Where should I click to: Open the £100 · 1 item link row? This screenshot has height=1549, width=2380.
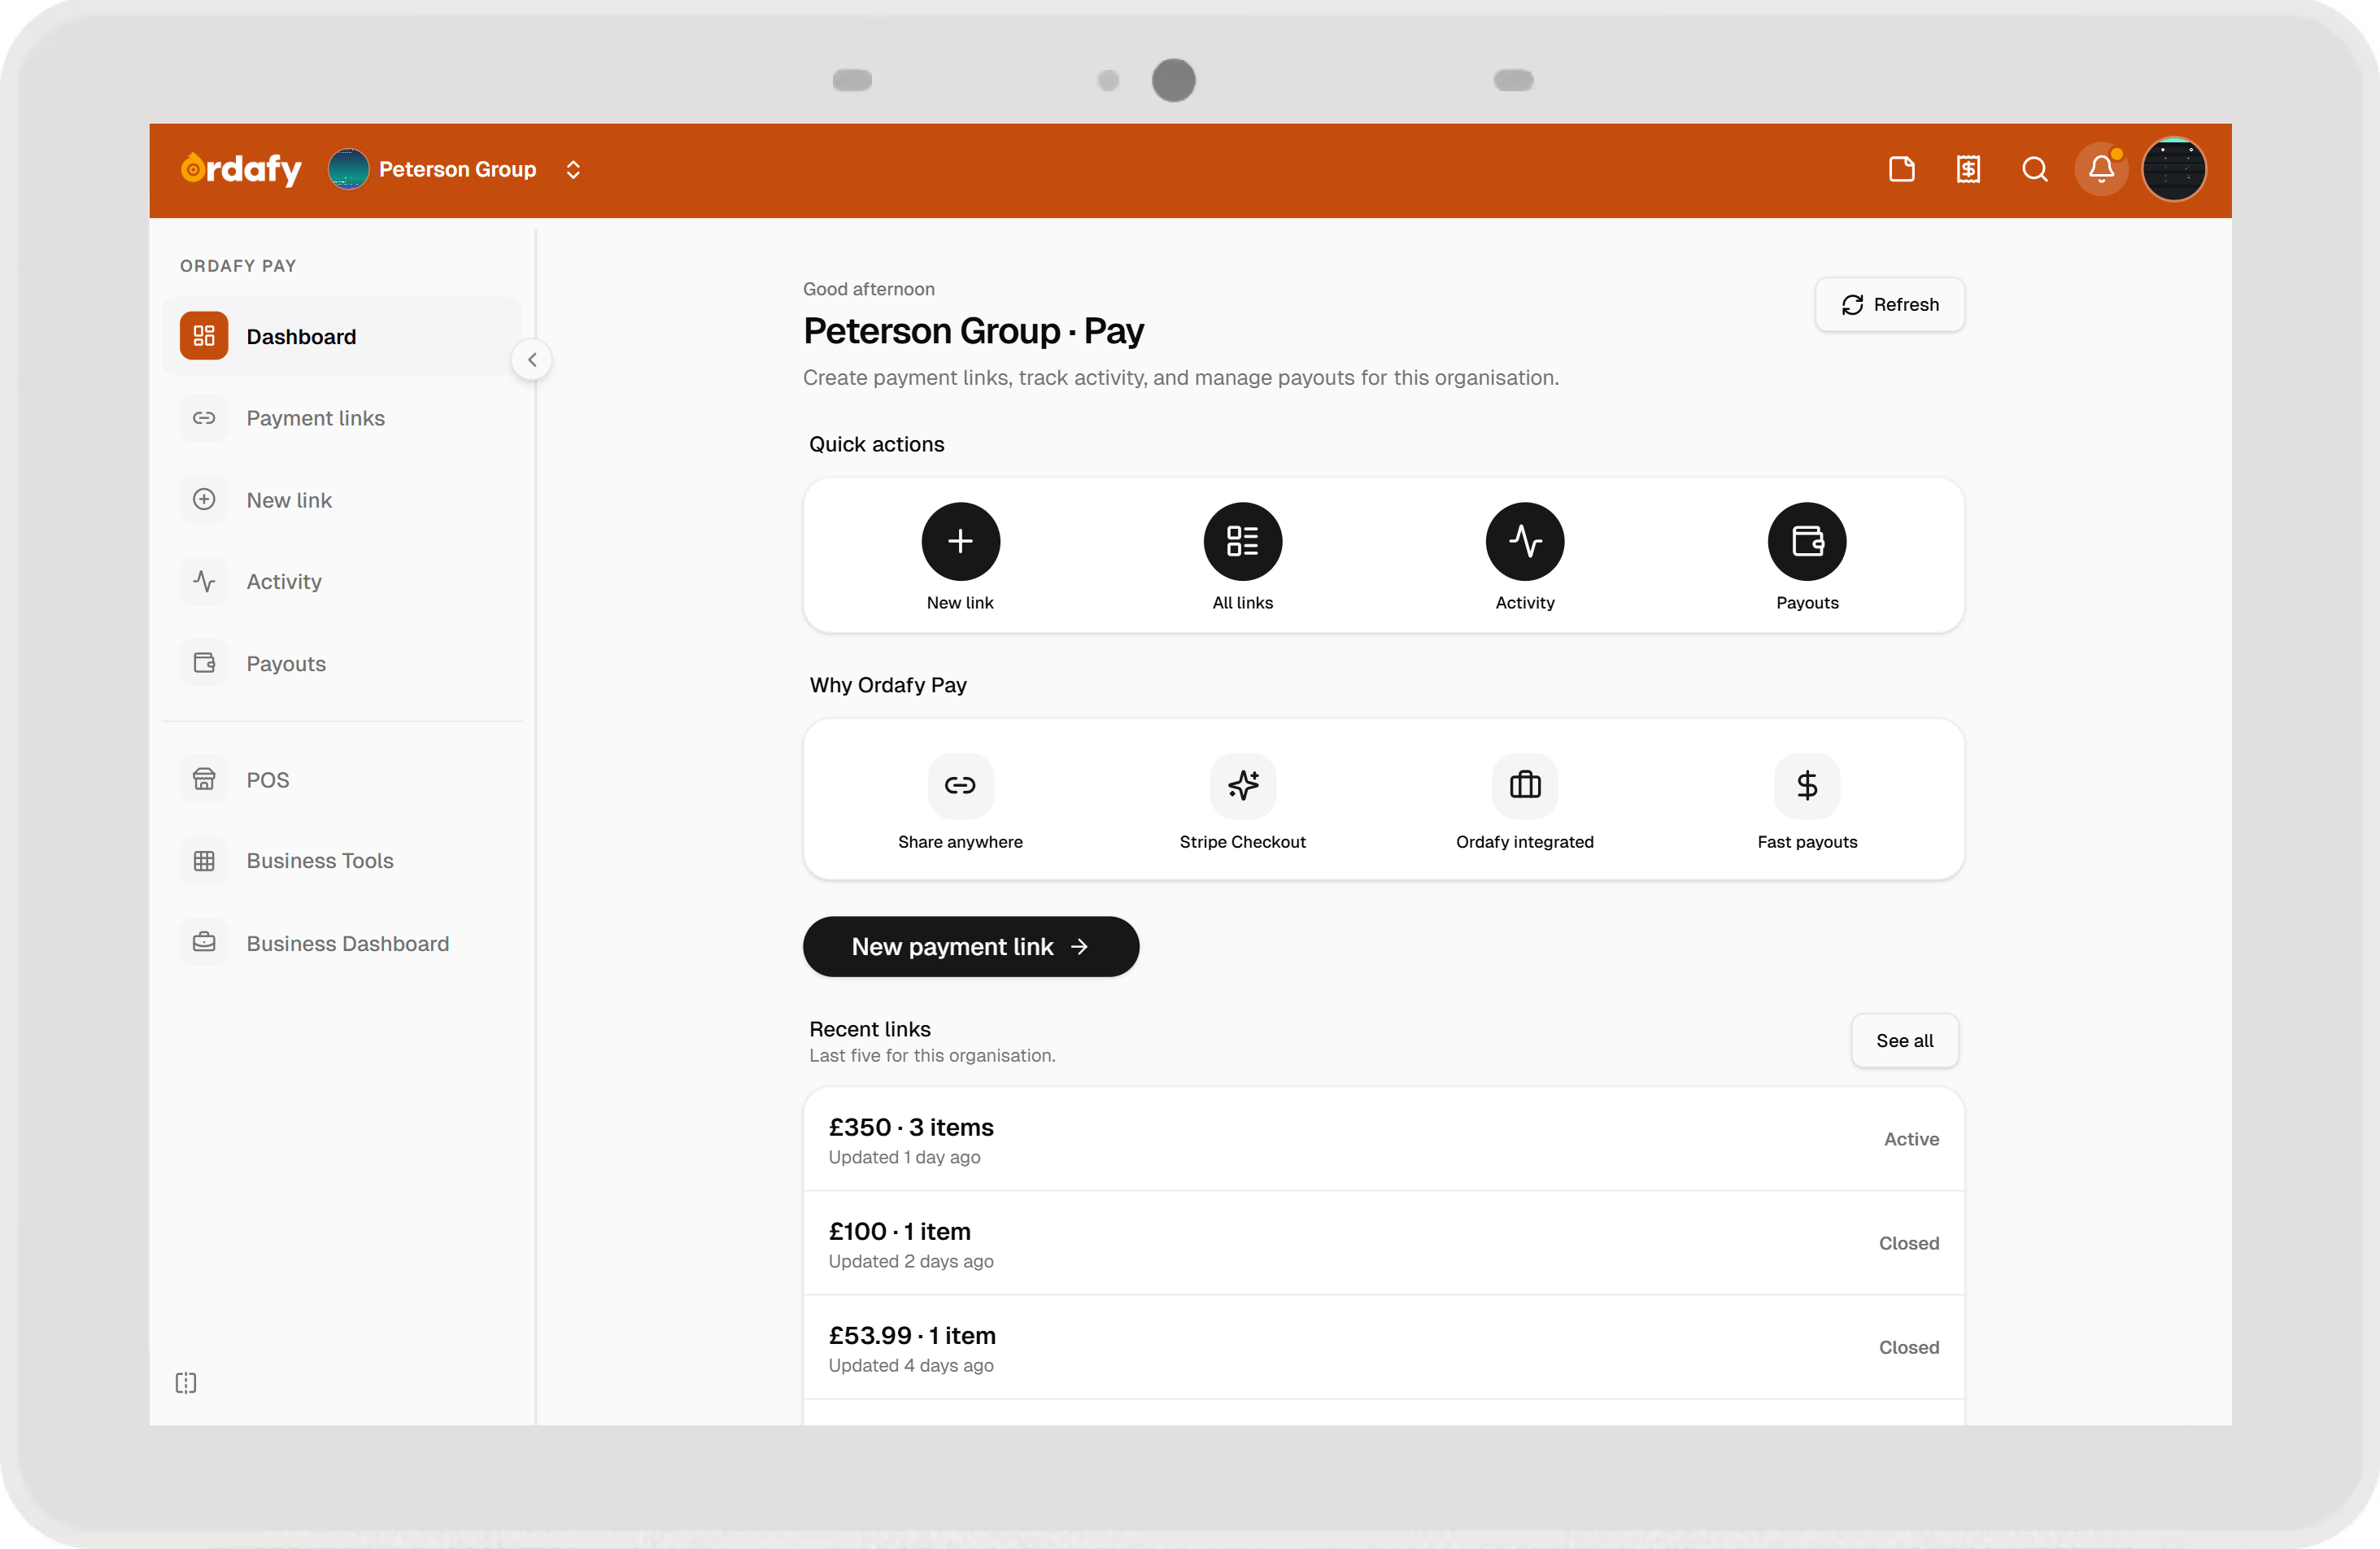1384,1243
